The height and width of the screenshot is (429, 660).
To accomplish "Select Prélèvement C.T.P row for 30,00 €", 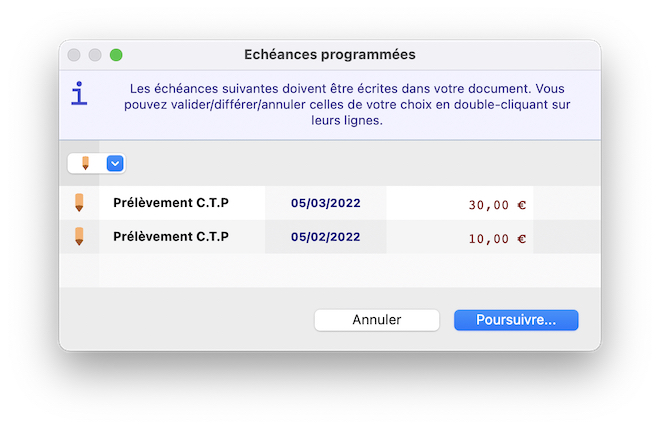I will coord(171,203).
